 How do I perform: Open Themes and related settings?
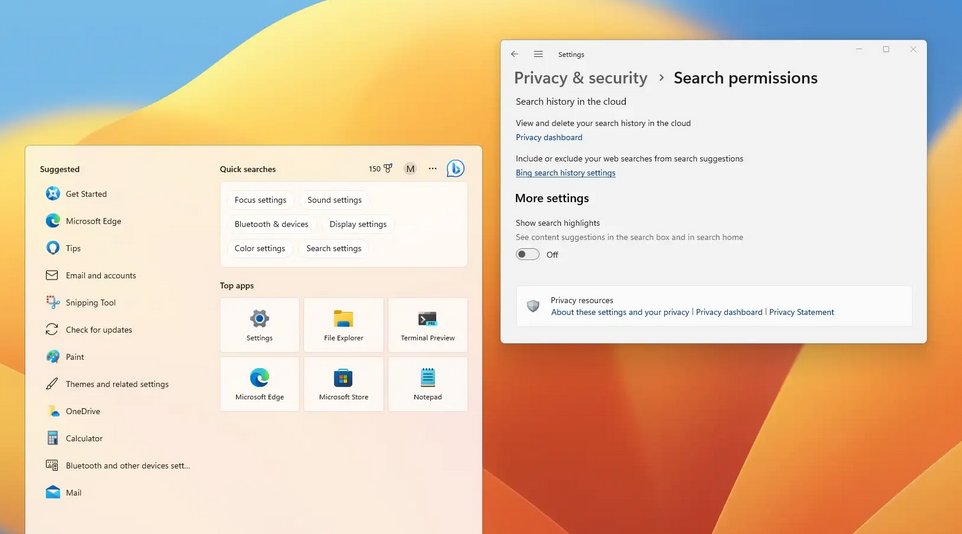pyautogui.click(x=107, y=384)
